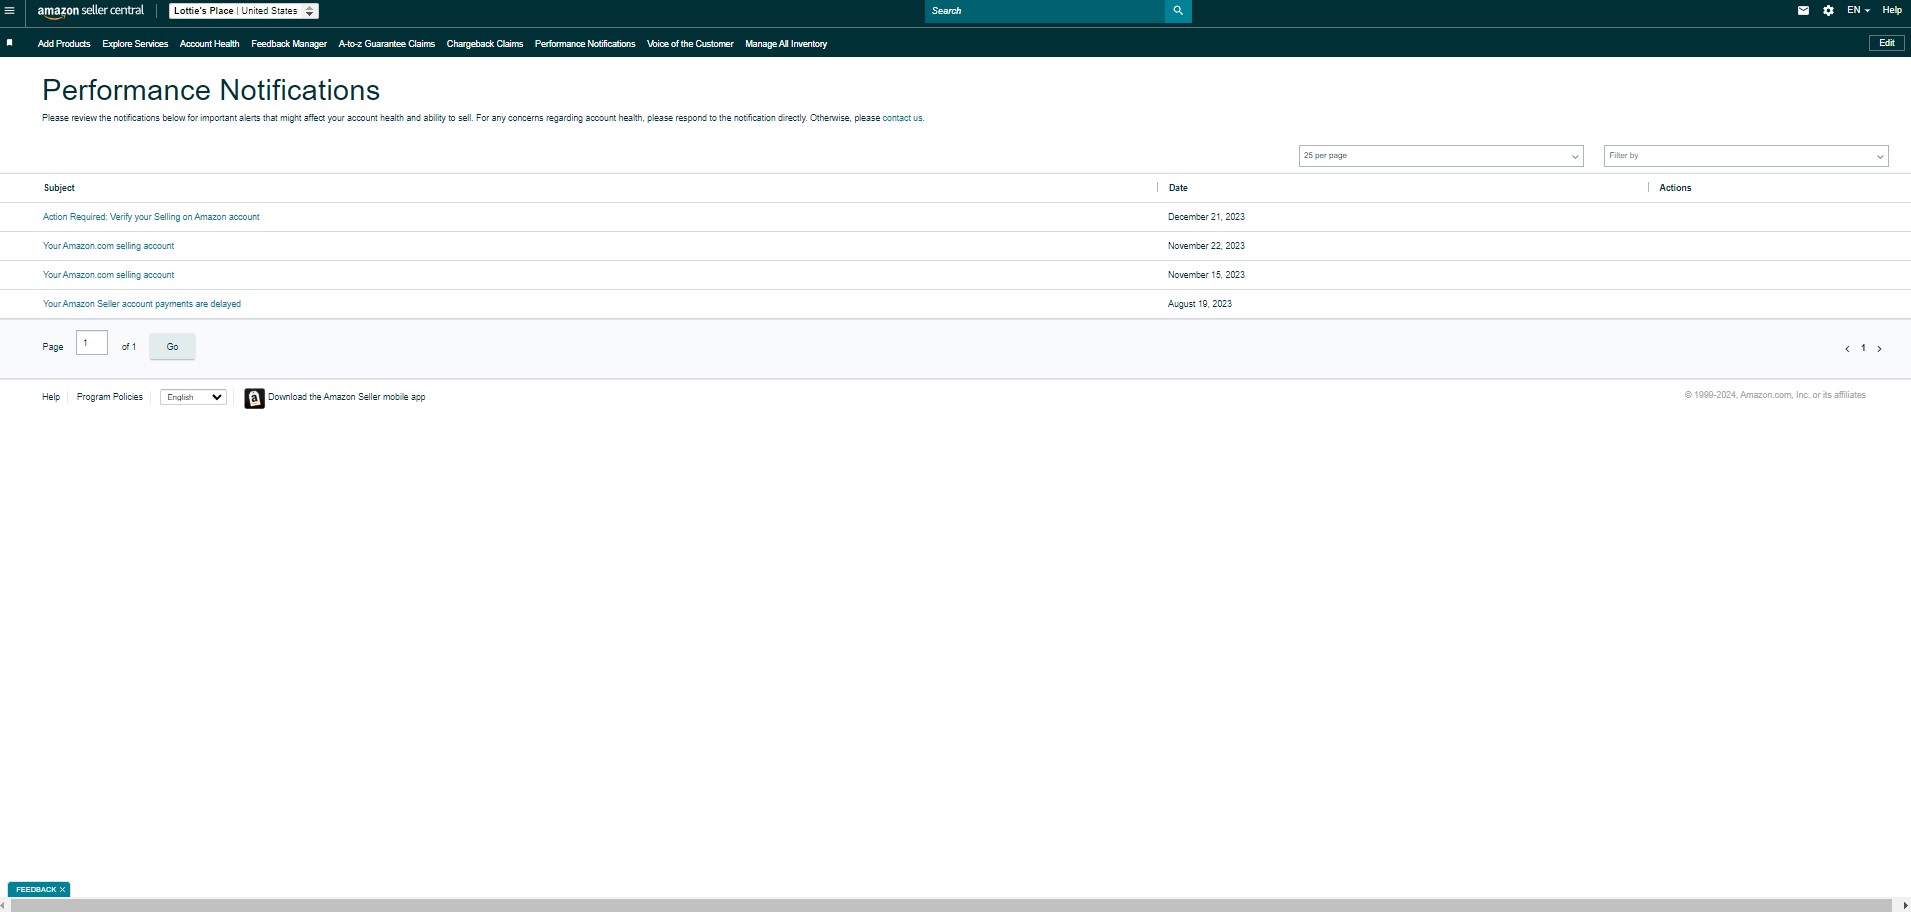Go to the next page arrow
This screenshot has height=912, width=1911.
1879,349
